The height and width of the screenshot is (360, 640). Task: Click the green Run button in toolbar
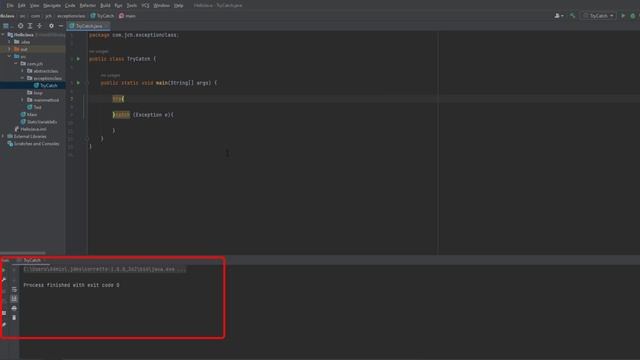click(623, 16)
